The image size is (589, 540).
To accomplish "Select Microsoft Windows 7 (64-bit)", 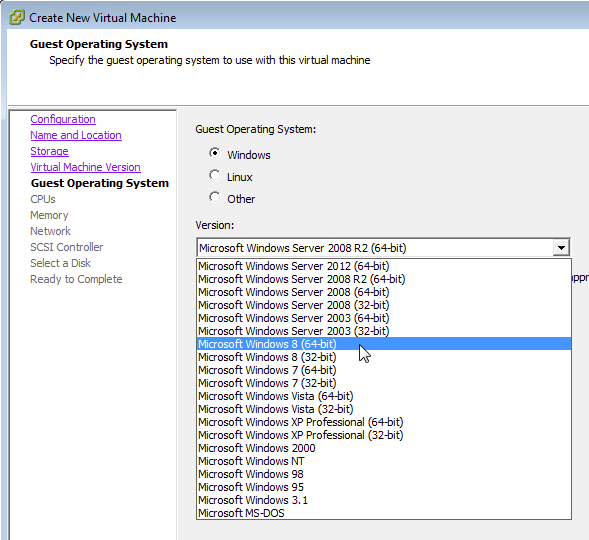I will [x=384, y=370].
